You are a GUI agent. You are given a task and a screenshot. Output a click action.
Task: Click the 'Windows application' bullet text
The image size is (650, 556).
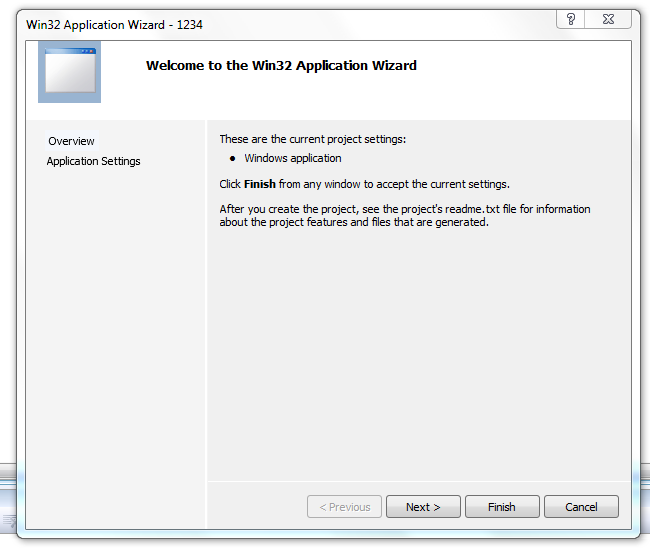pyautogui.click(x=293, y=158)
